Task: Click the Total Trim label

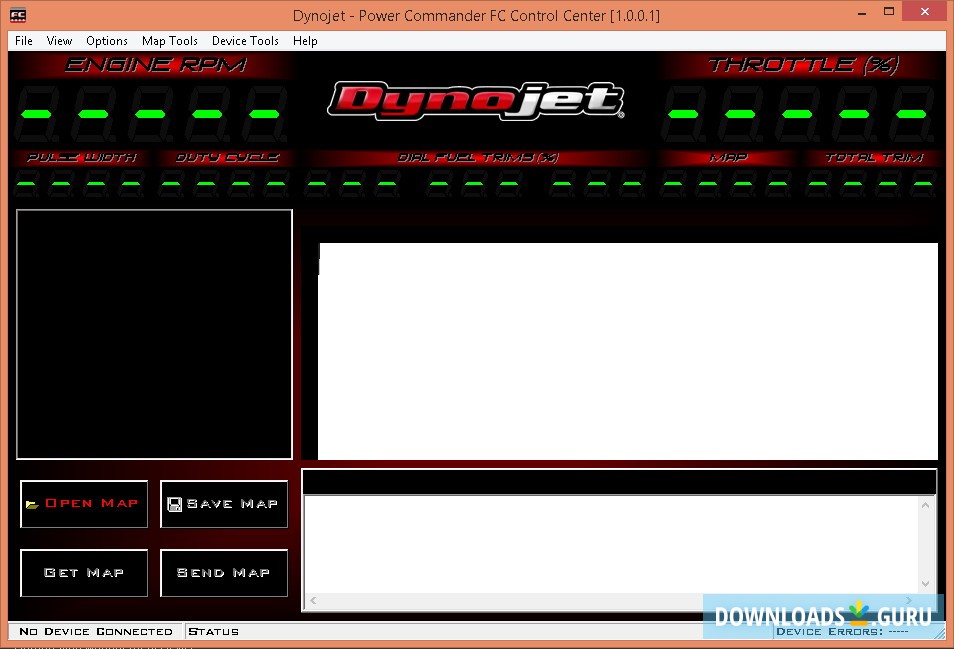Action: (x=874, y=158)
